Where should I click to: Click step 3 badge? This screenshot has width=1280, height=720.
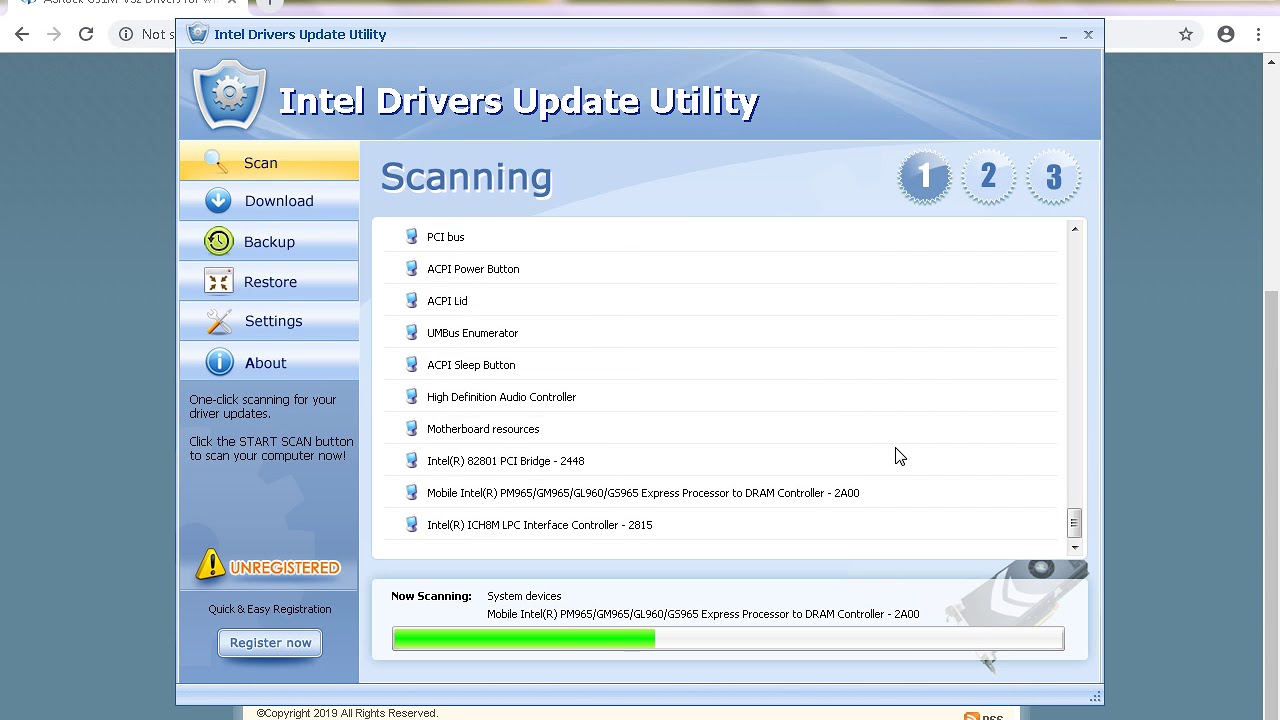tap(1053, 177)
